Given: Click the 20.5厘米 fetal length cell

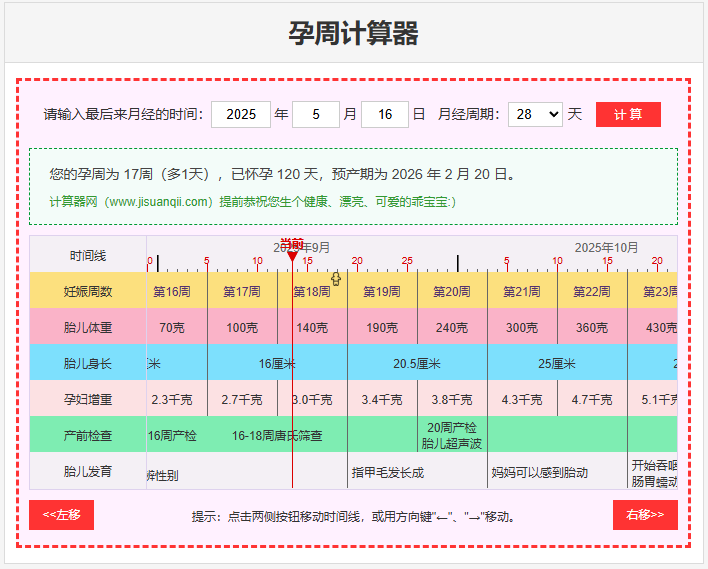Looking at the screenshot, I should (x=417, y=363).
